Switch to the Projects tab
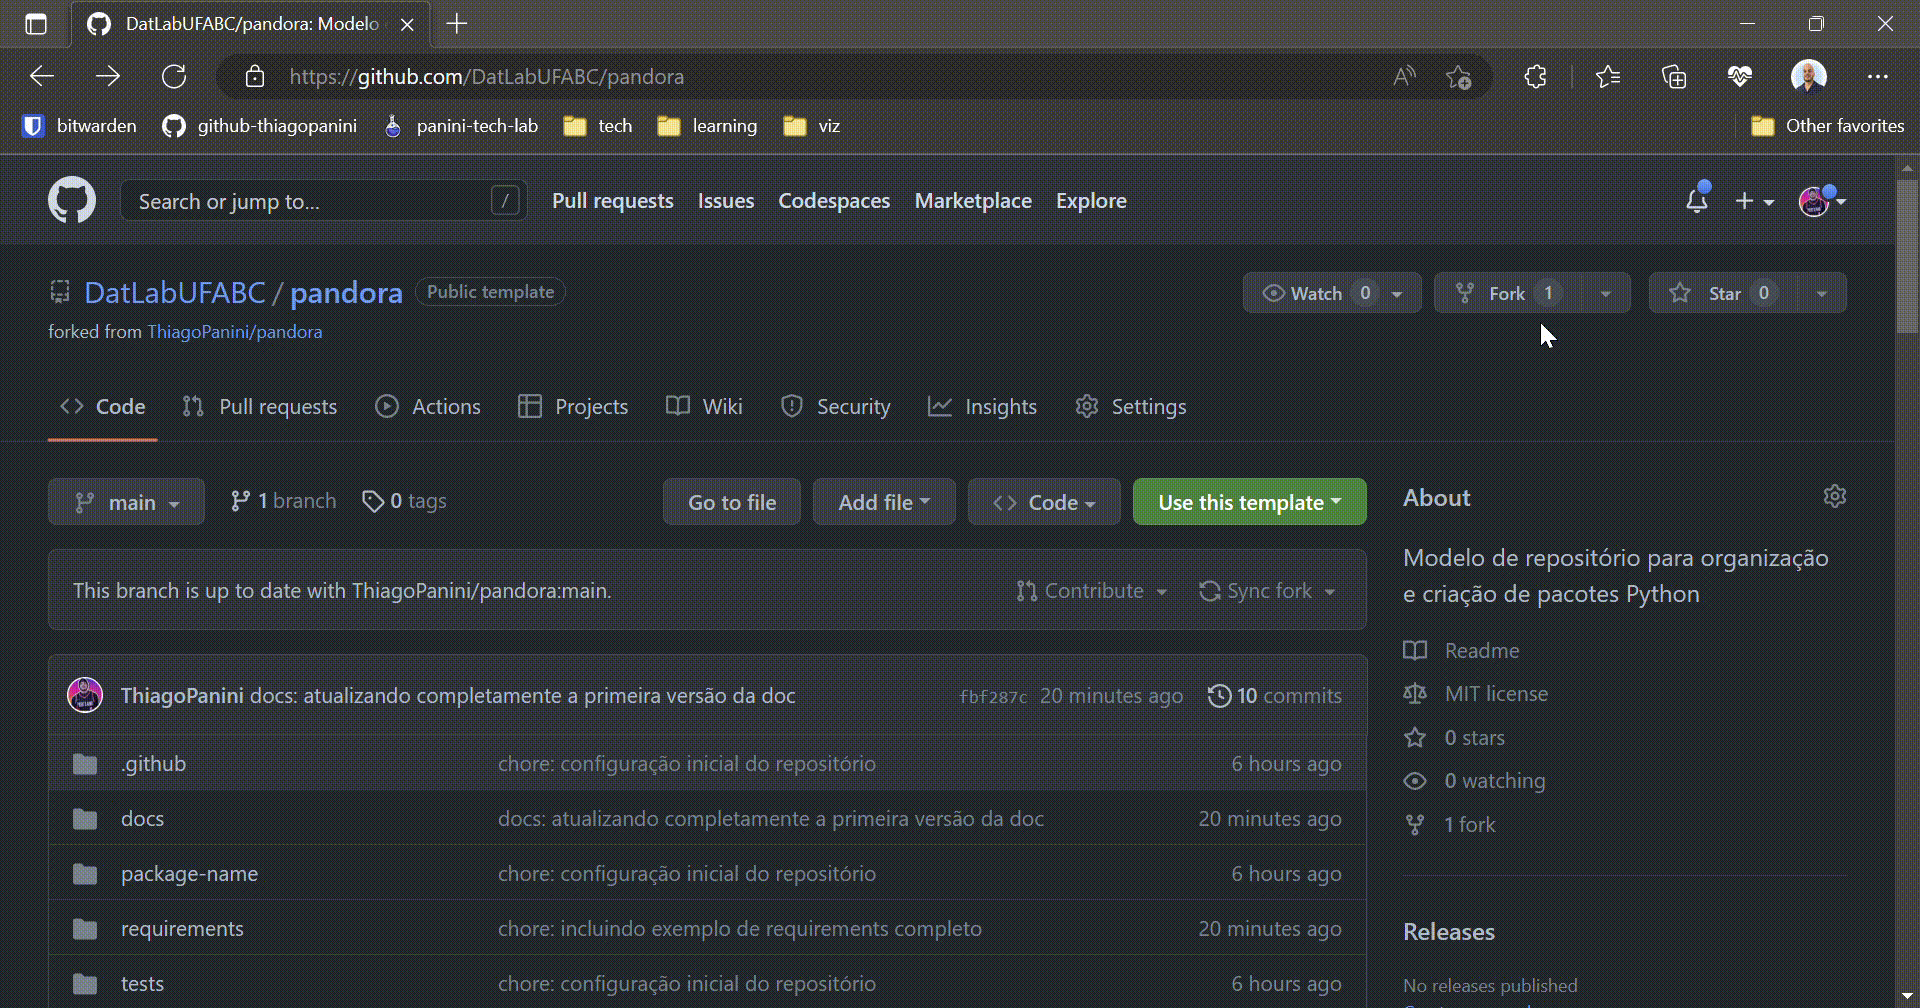Viewport: 1920px width, 1008px height. click(573, 407)
